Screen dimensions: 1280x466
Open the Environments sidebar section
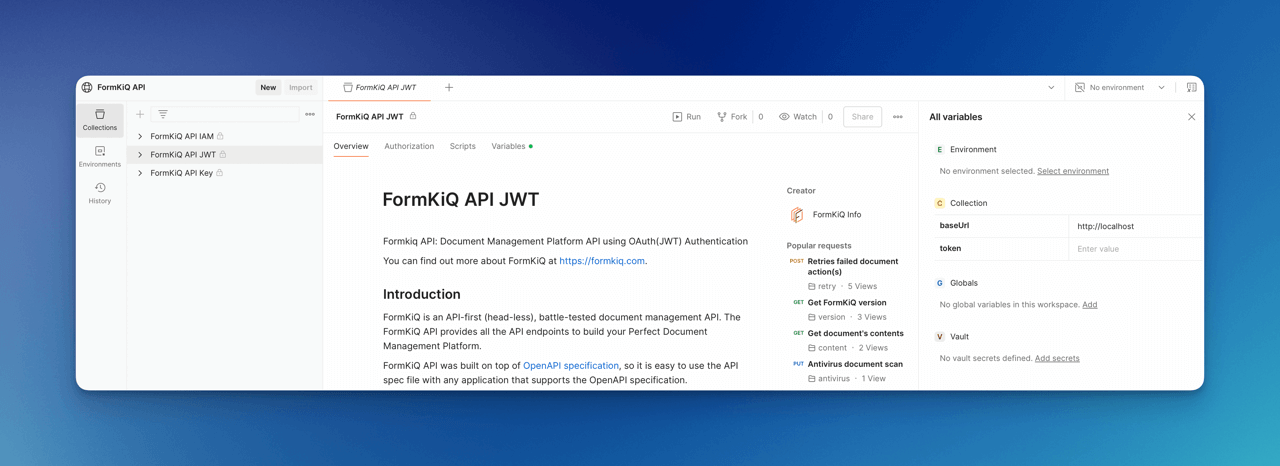[x=100, y=157]
